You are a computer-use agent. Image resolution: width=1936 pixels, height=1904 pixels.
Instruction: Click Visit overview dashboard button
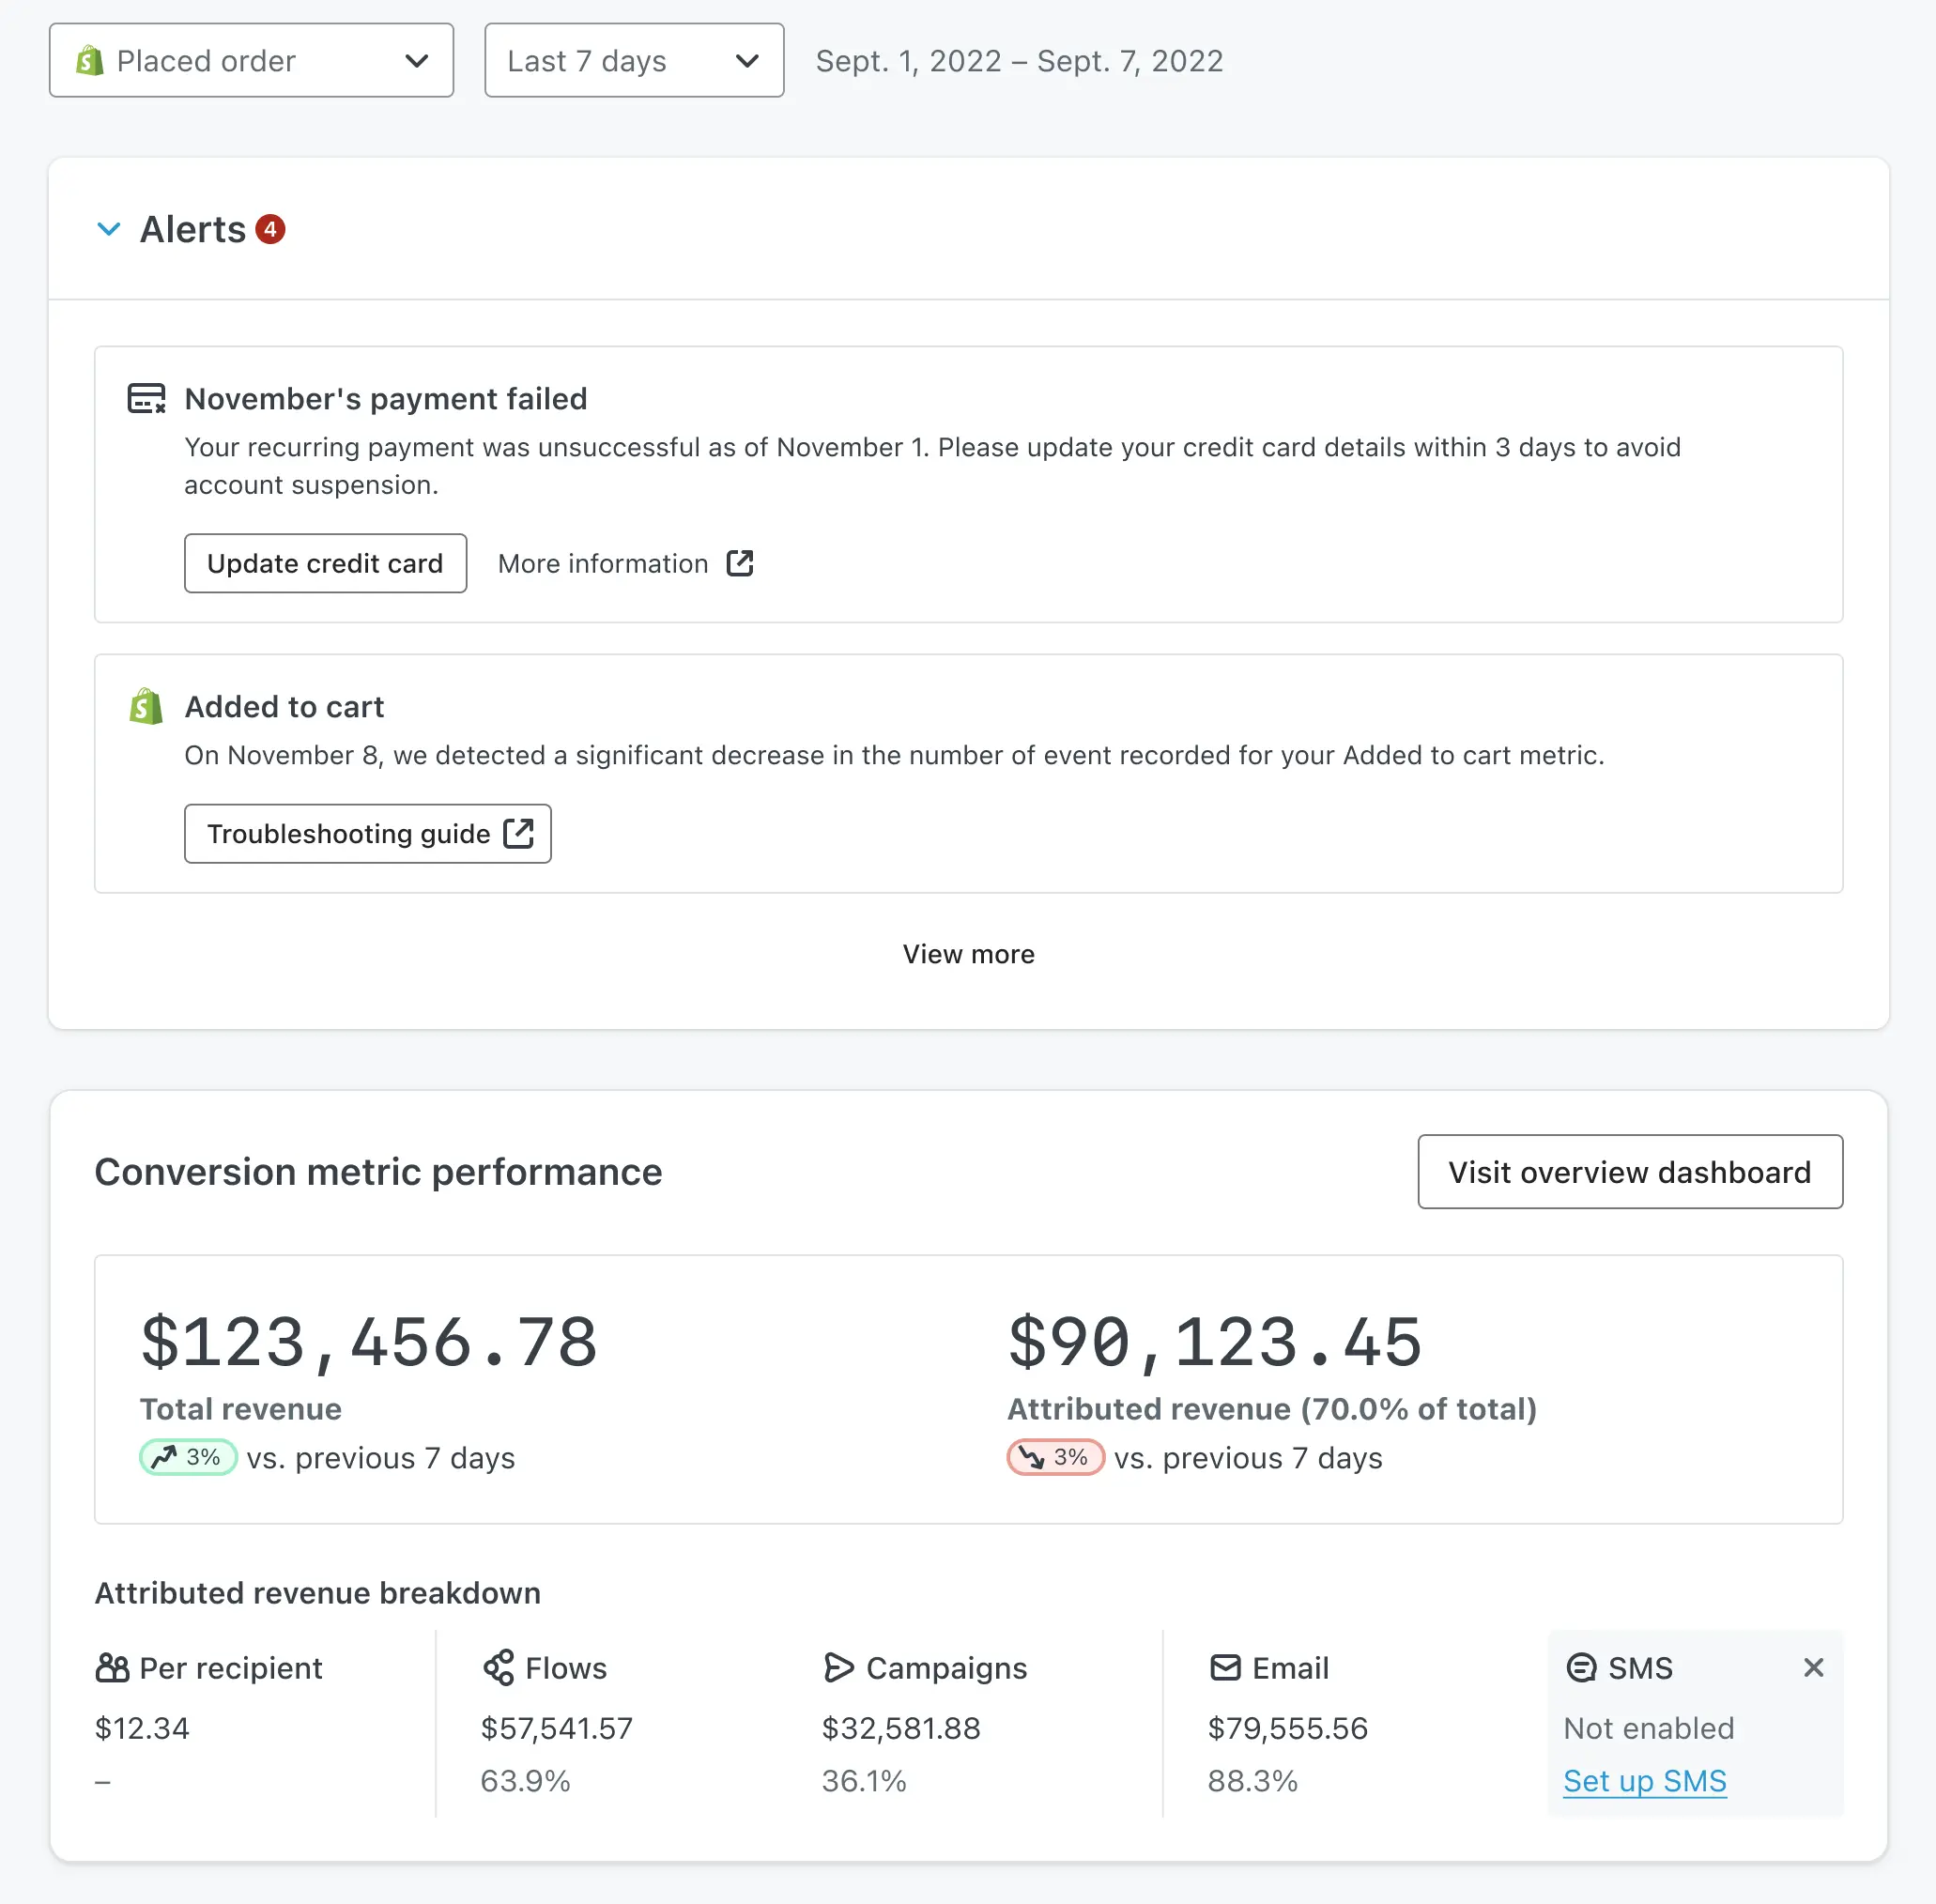coord(1629,1171)
